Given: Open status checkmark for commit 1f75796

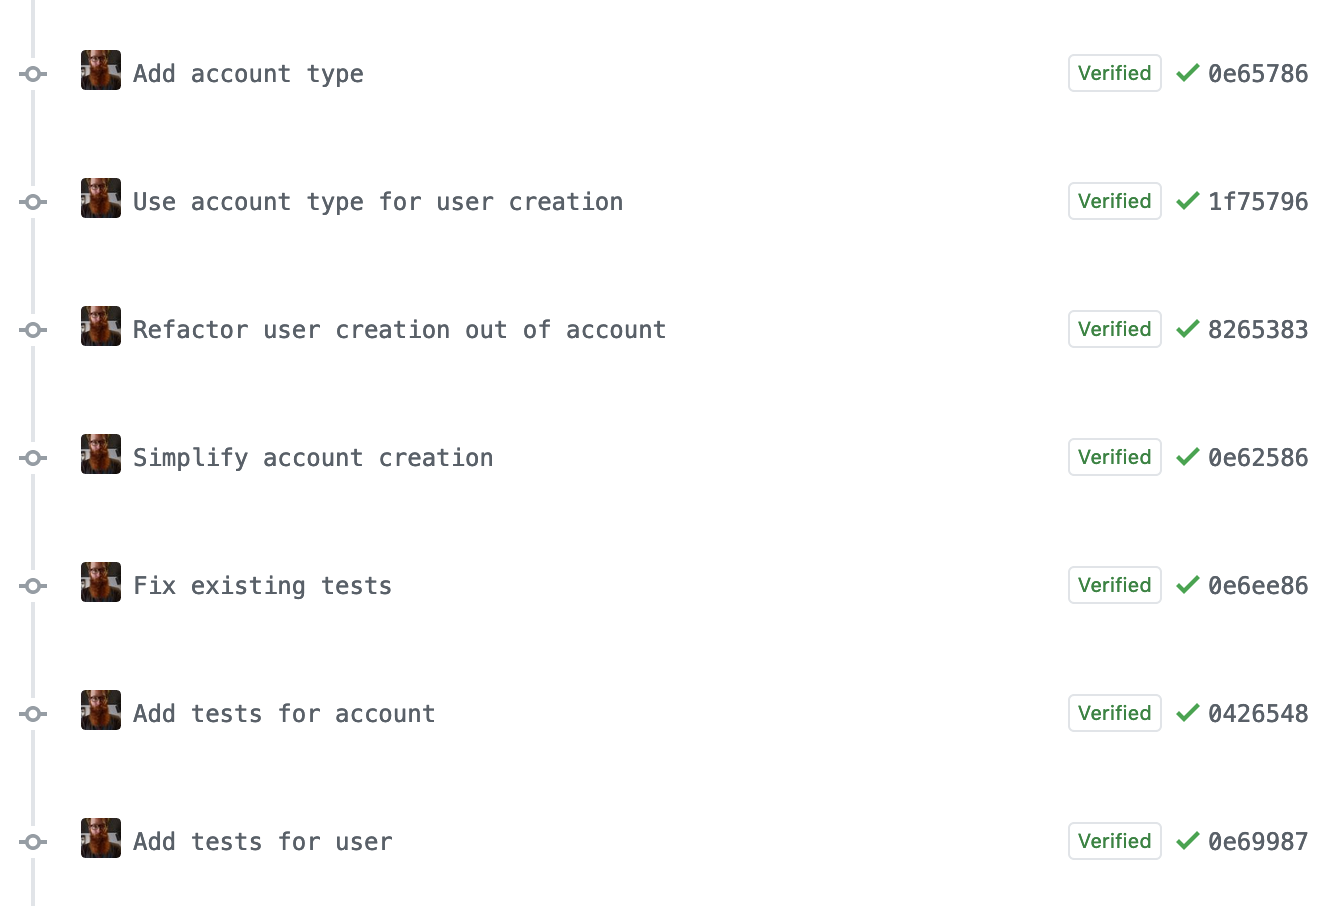Looking at the screenshot, I should pyautogui.click(x=1188, y=201).
